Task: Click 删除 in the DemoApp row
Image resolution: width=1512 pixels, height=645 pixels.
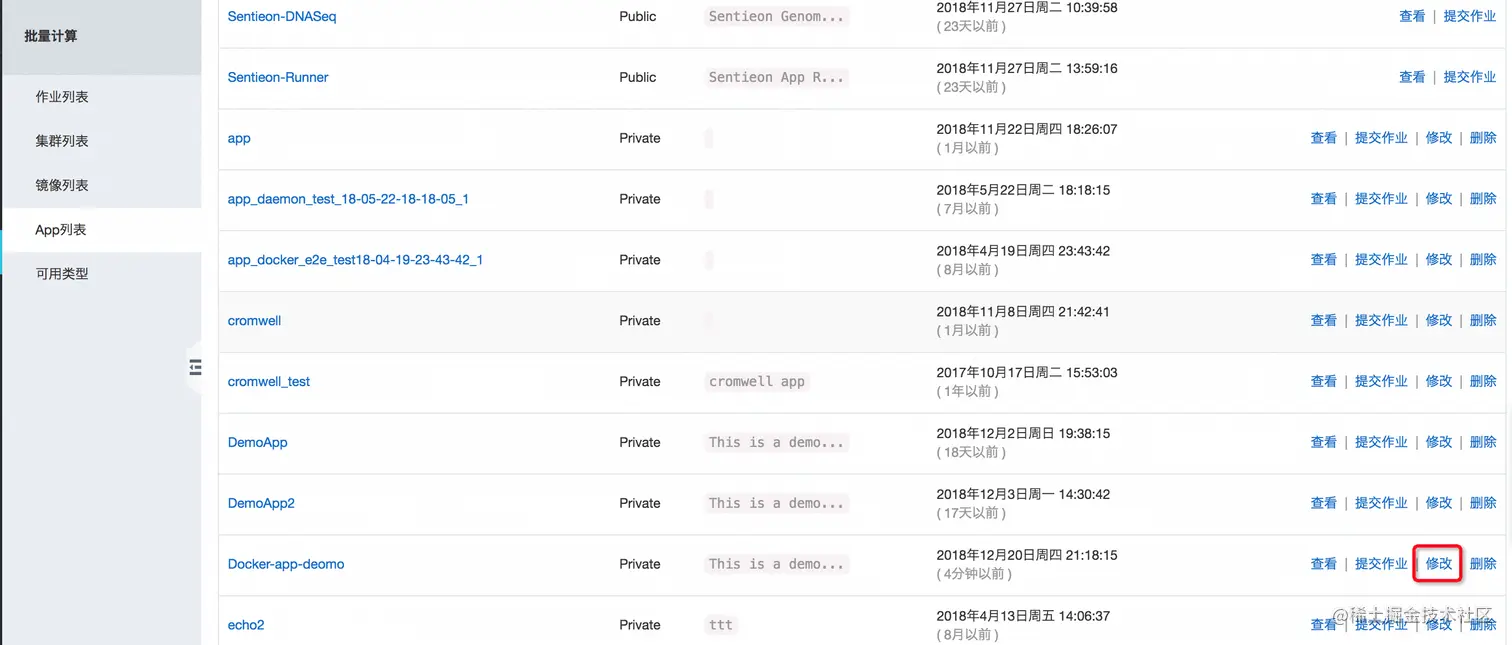Action: [1483, 442]
